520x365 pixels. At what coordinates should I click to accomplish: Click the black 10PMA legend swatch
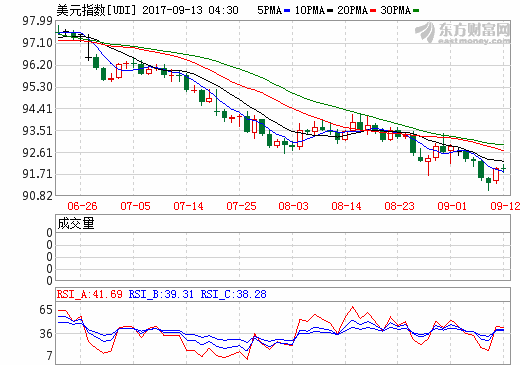[x=330, y=11]
